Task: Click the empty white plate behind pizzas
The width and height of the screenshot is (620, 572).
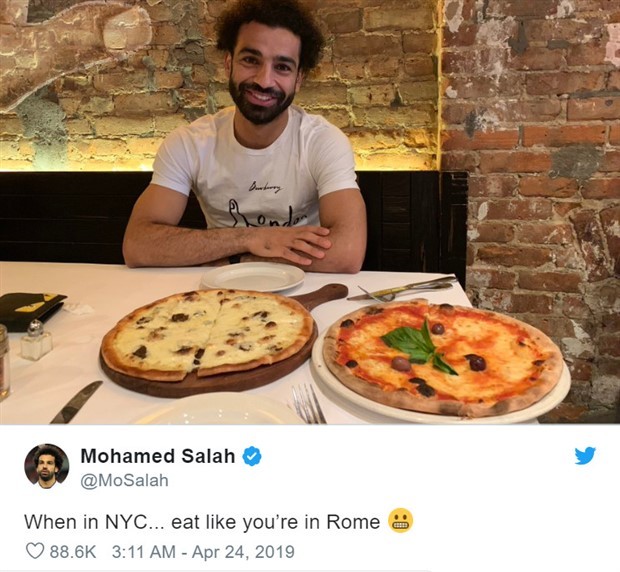Action: click(253, 277)
